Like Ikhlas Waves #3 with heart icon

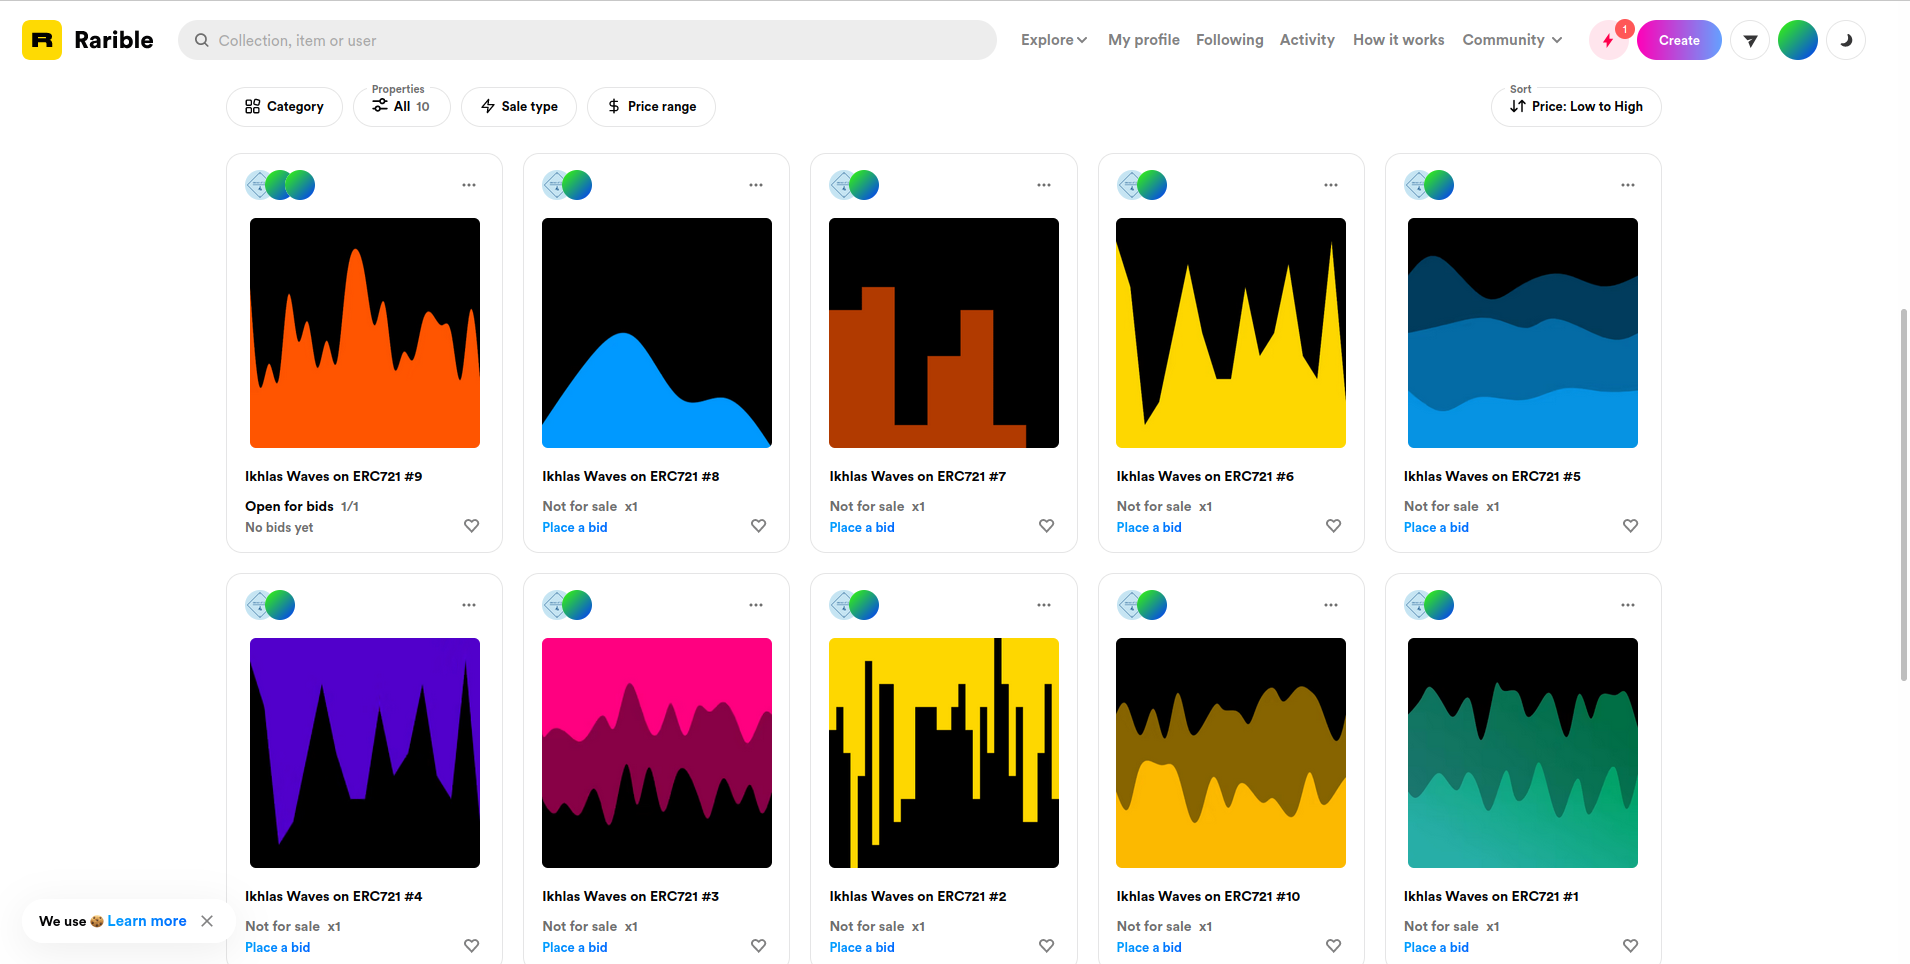(759, 946)
